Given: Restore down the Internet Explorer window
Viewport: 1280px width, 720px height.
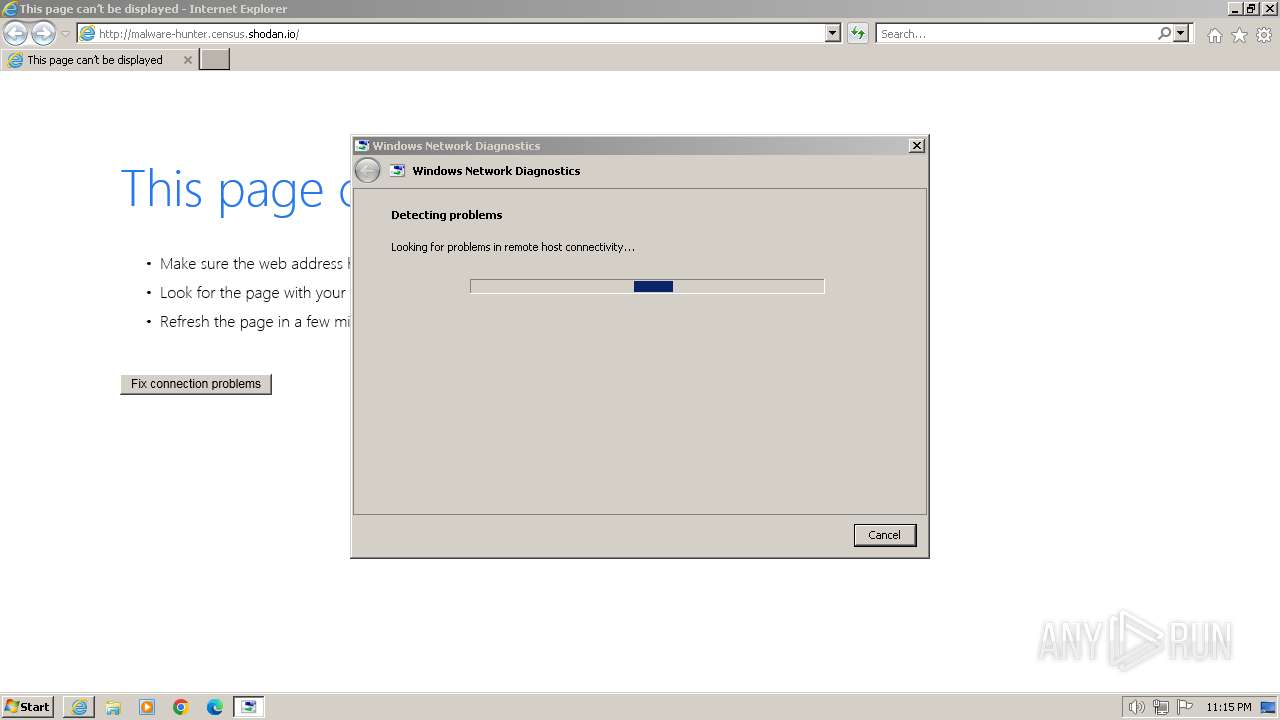Looking at the screenshot, I should [x=1250, y=9].
